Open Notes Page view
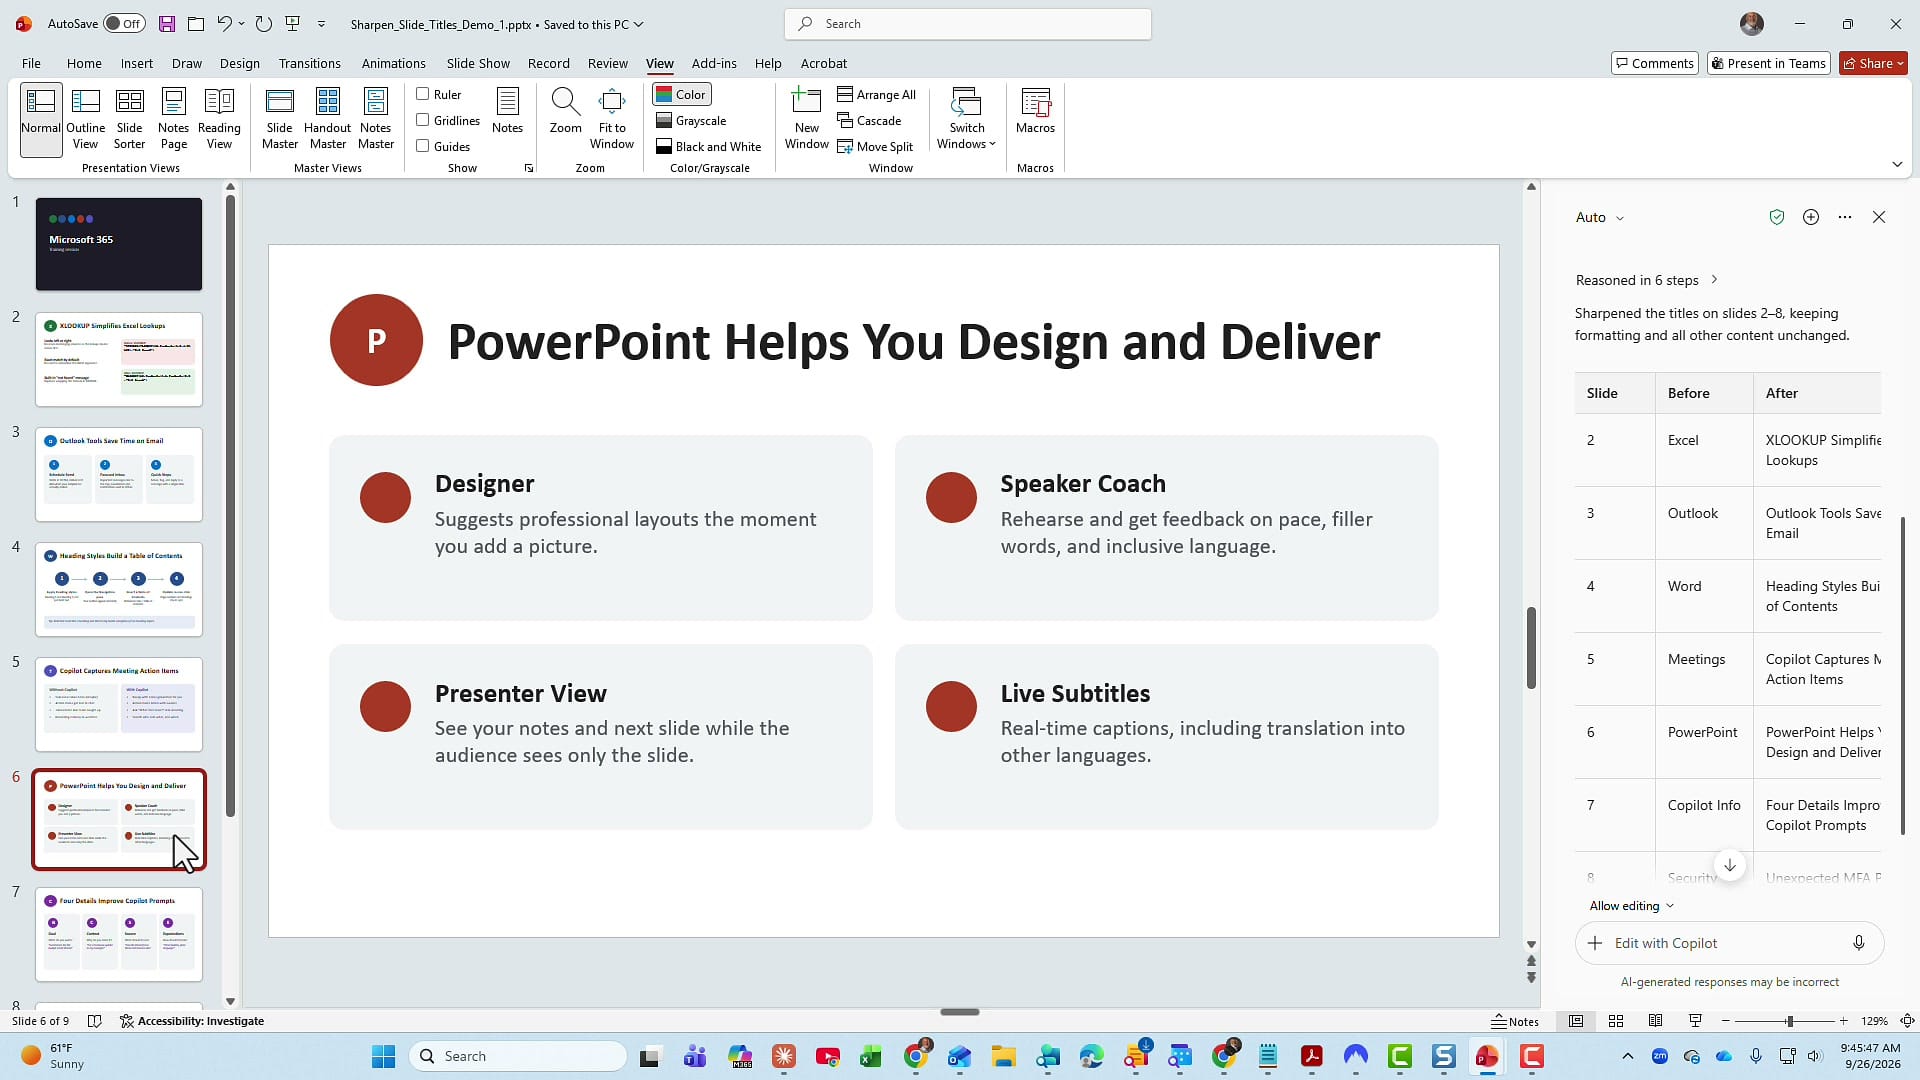The height and width of the screenshot is (1080, 1920). 173,119
